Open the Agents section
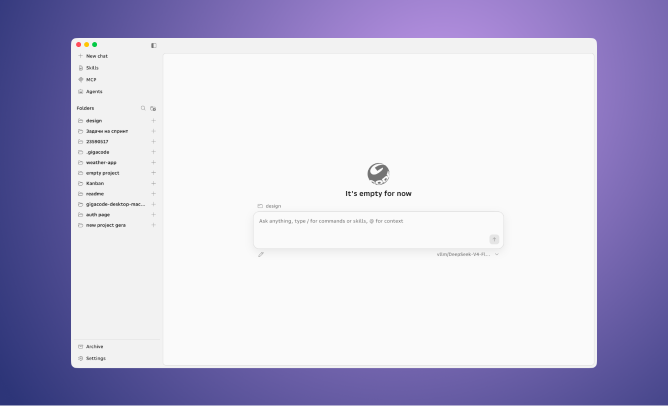 click(90, 92)
